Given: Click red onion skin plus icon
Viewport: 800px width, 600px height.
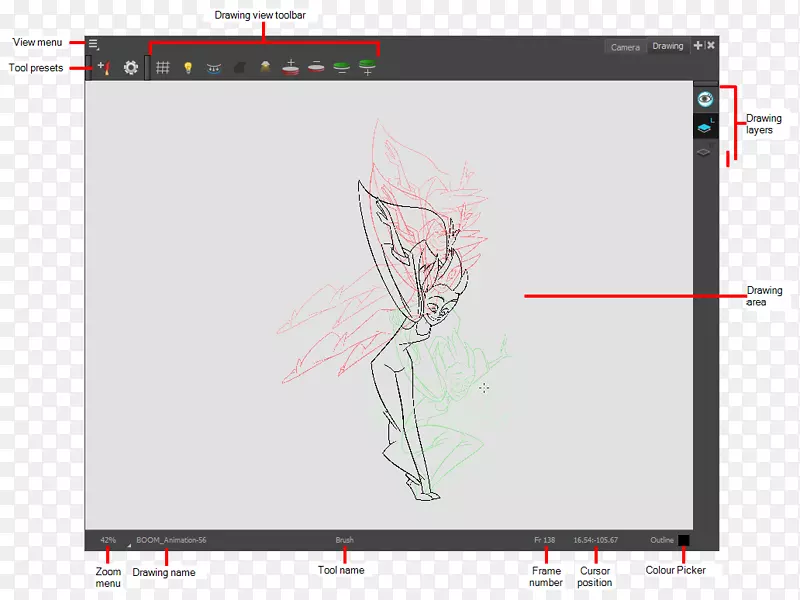Looking at the screenshot, I should click(291, 68).
